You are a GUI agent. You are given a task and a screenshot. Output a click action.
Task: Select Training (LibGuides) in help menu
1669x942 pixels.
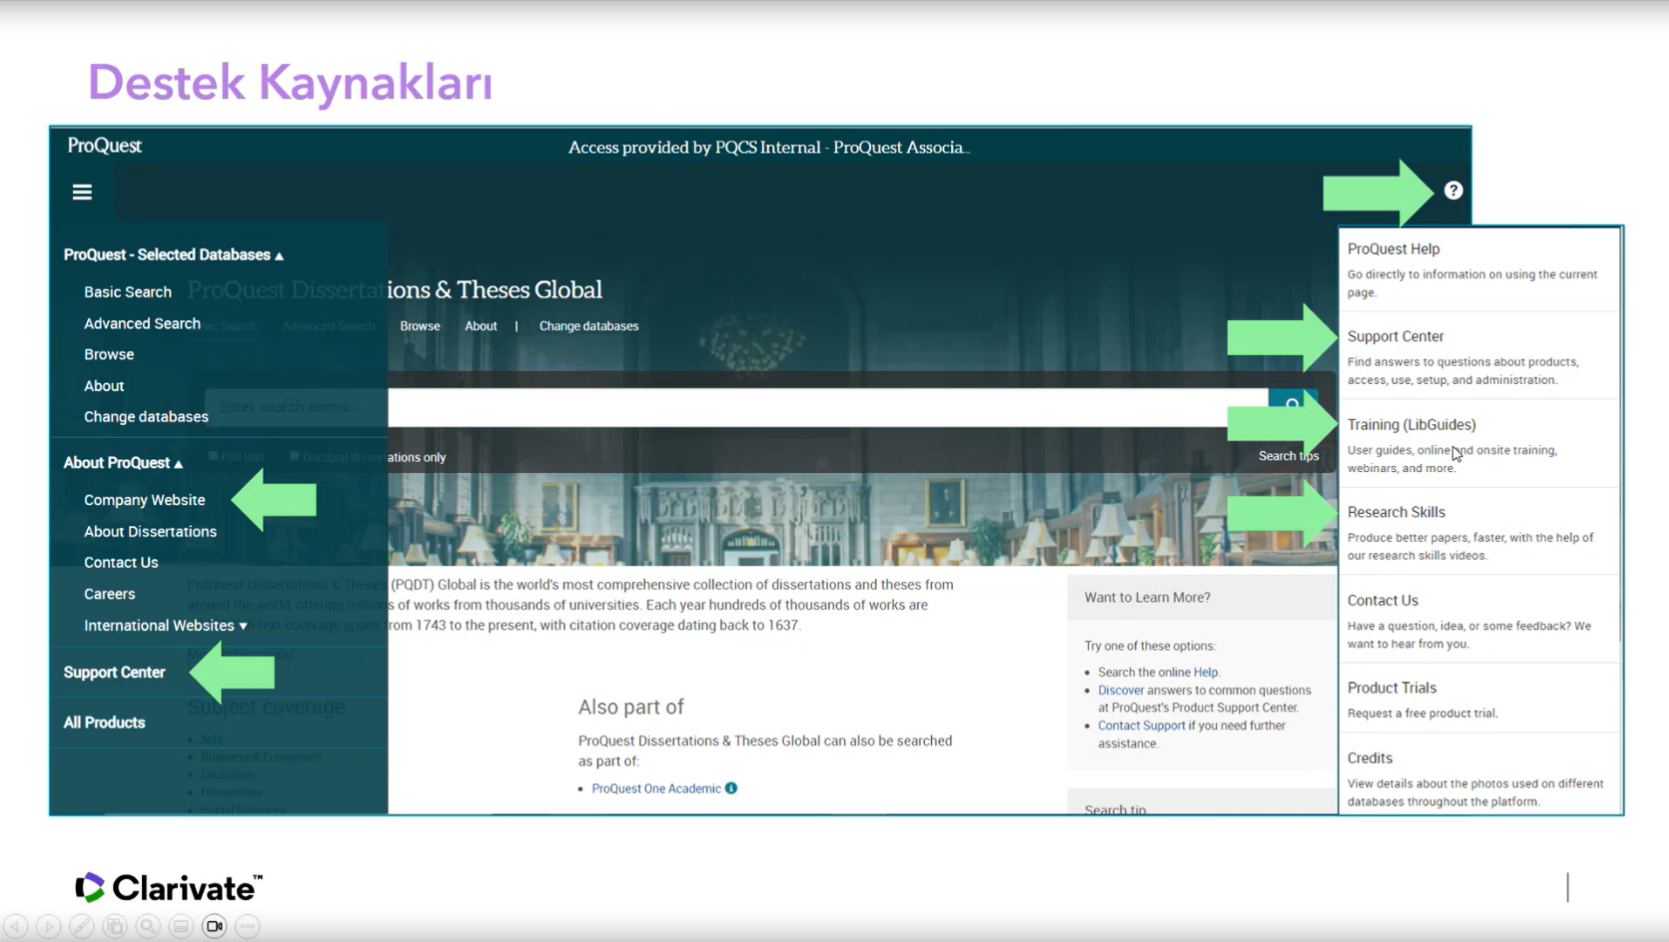tap(1410, 425)
